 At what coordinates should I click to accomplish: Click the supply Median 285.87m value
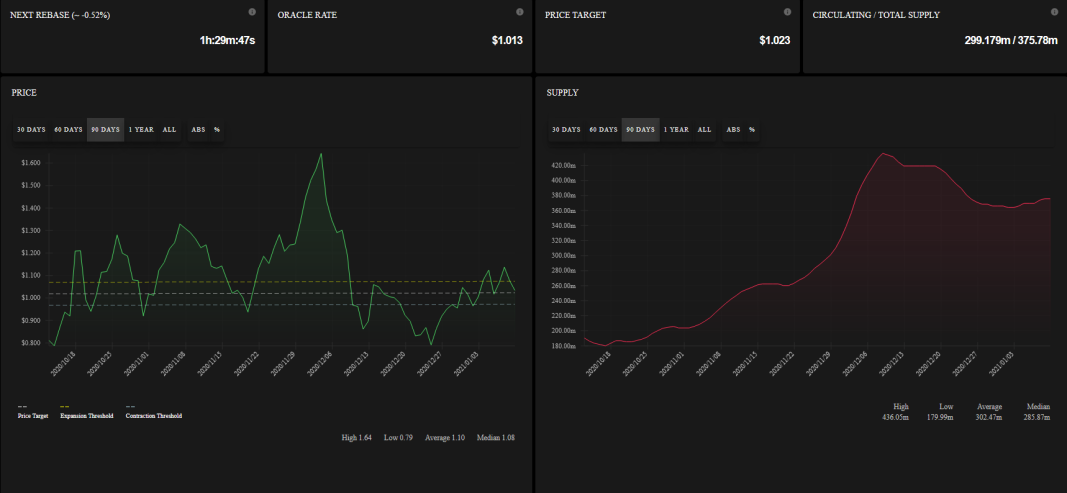1036,417
